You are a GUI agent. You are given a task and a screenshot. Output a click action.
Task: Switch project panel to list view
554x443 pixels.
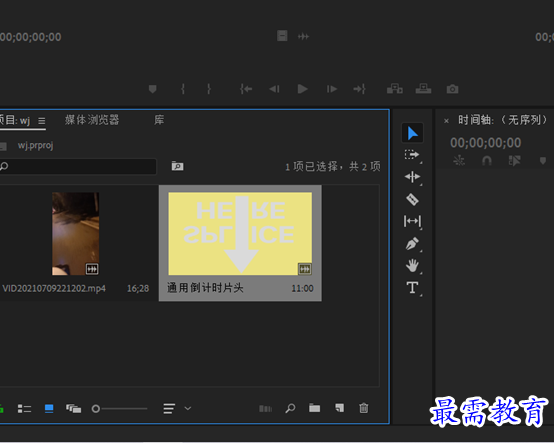tap(24, 409)
